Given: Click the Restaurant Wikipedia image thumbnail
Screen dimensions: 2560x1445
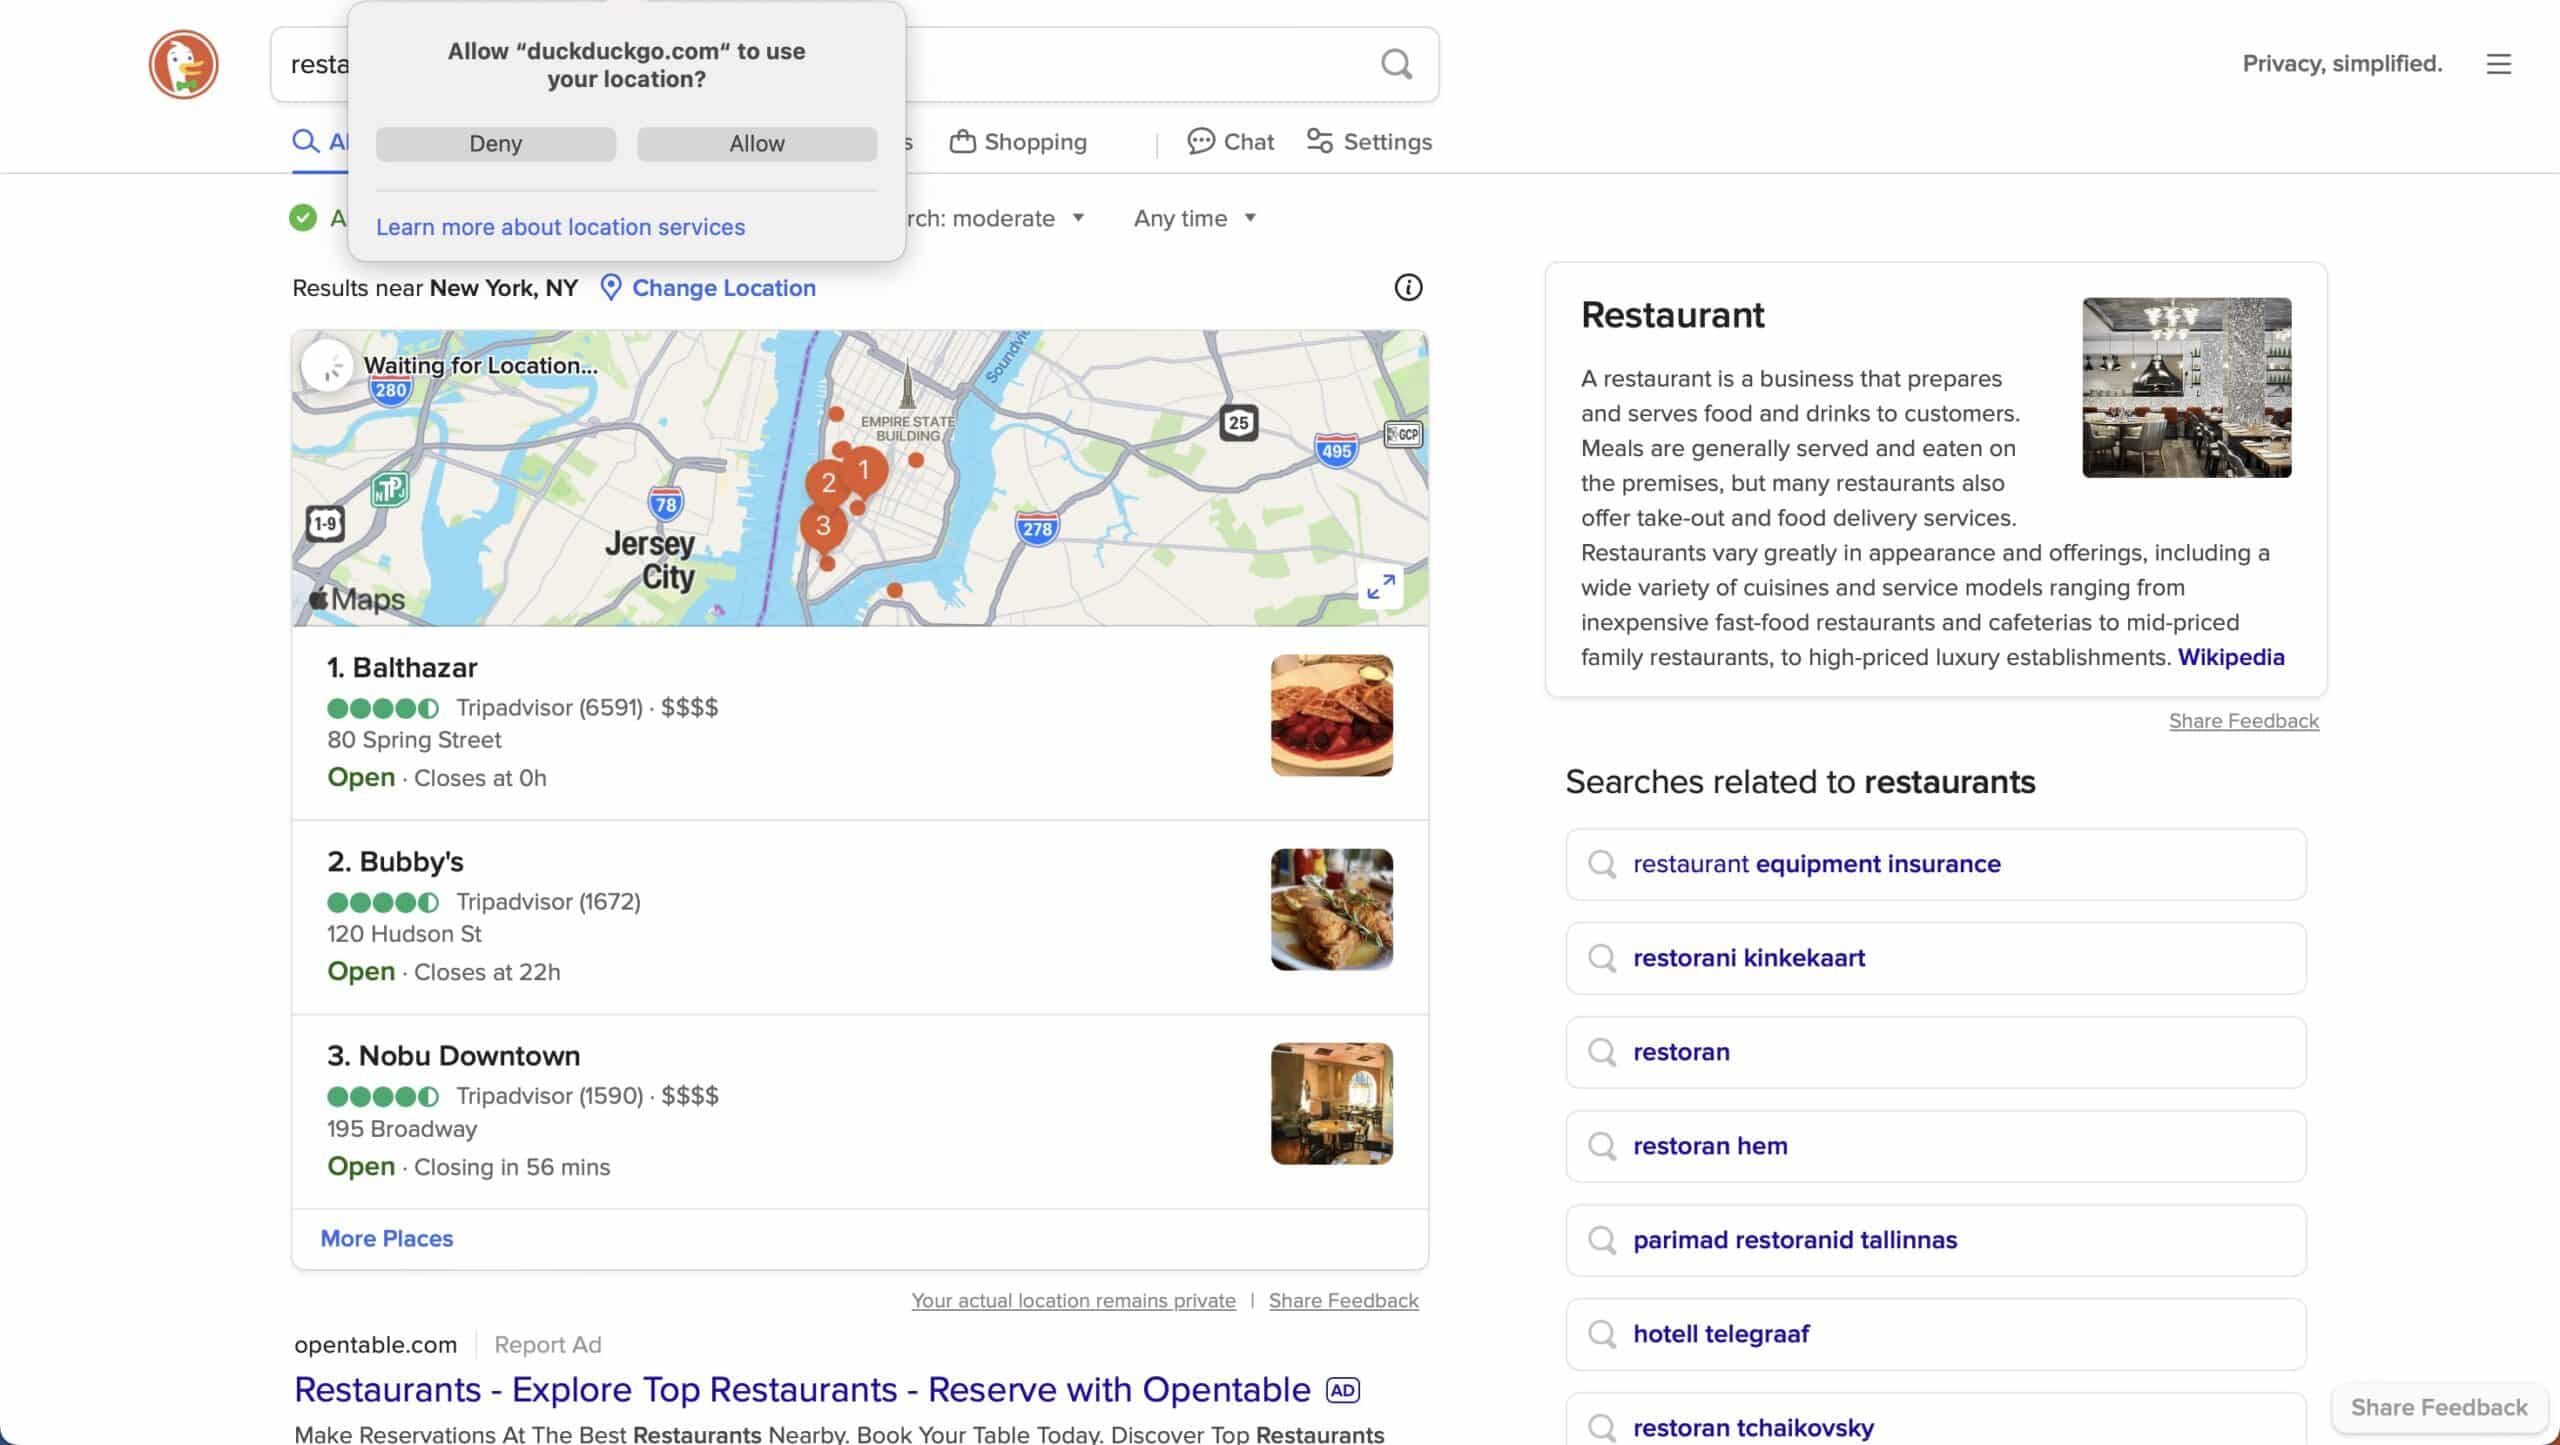Looking at the screenshot, I should pos(2187,387).
